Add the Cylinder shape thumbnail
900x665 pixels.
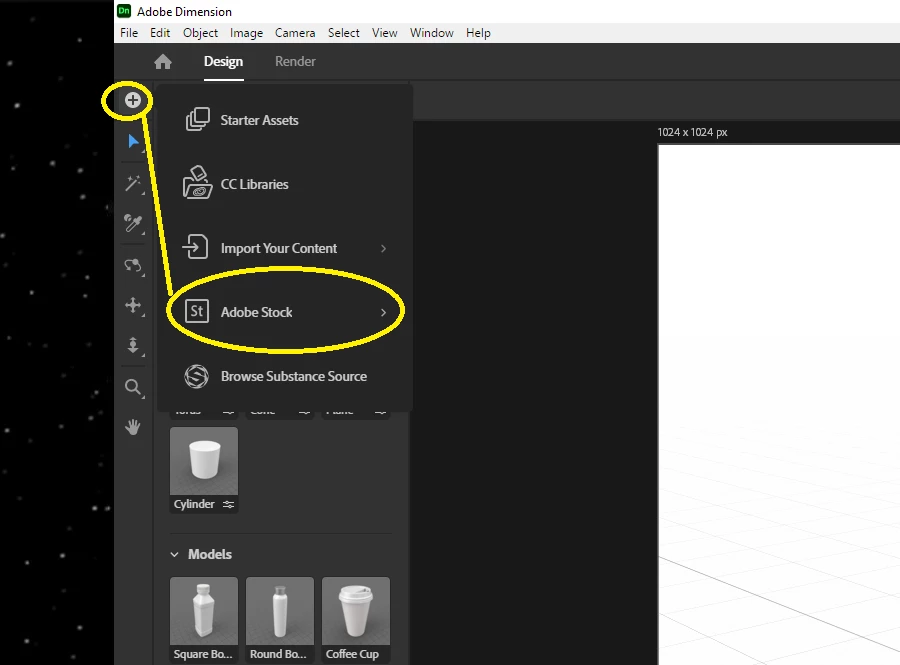click(x=204, y=461)
